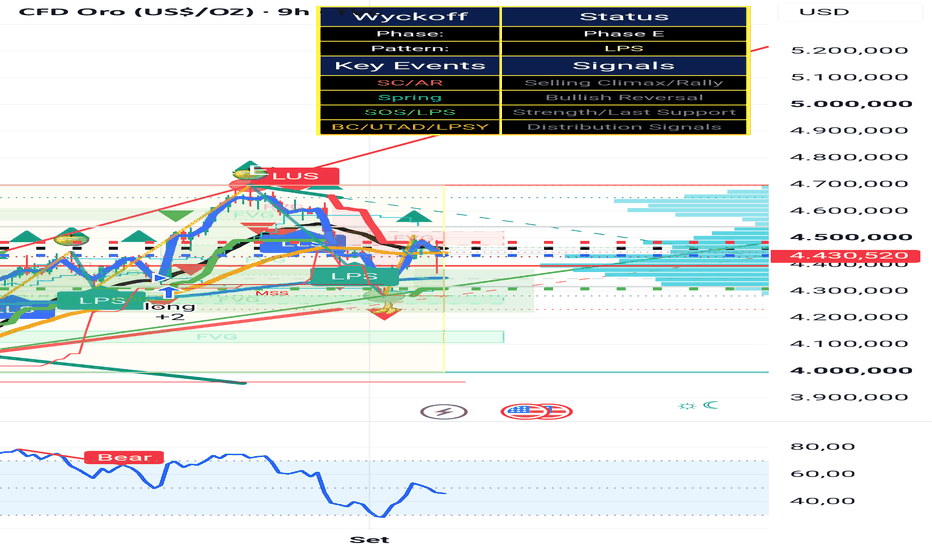This screenshot has height=550, width=932.
Task: Select the SOS/LPS key event cell
Action: click(410, 112)
